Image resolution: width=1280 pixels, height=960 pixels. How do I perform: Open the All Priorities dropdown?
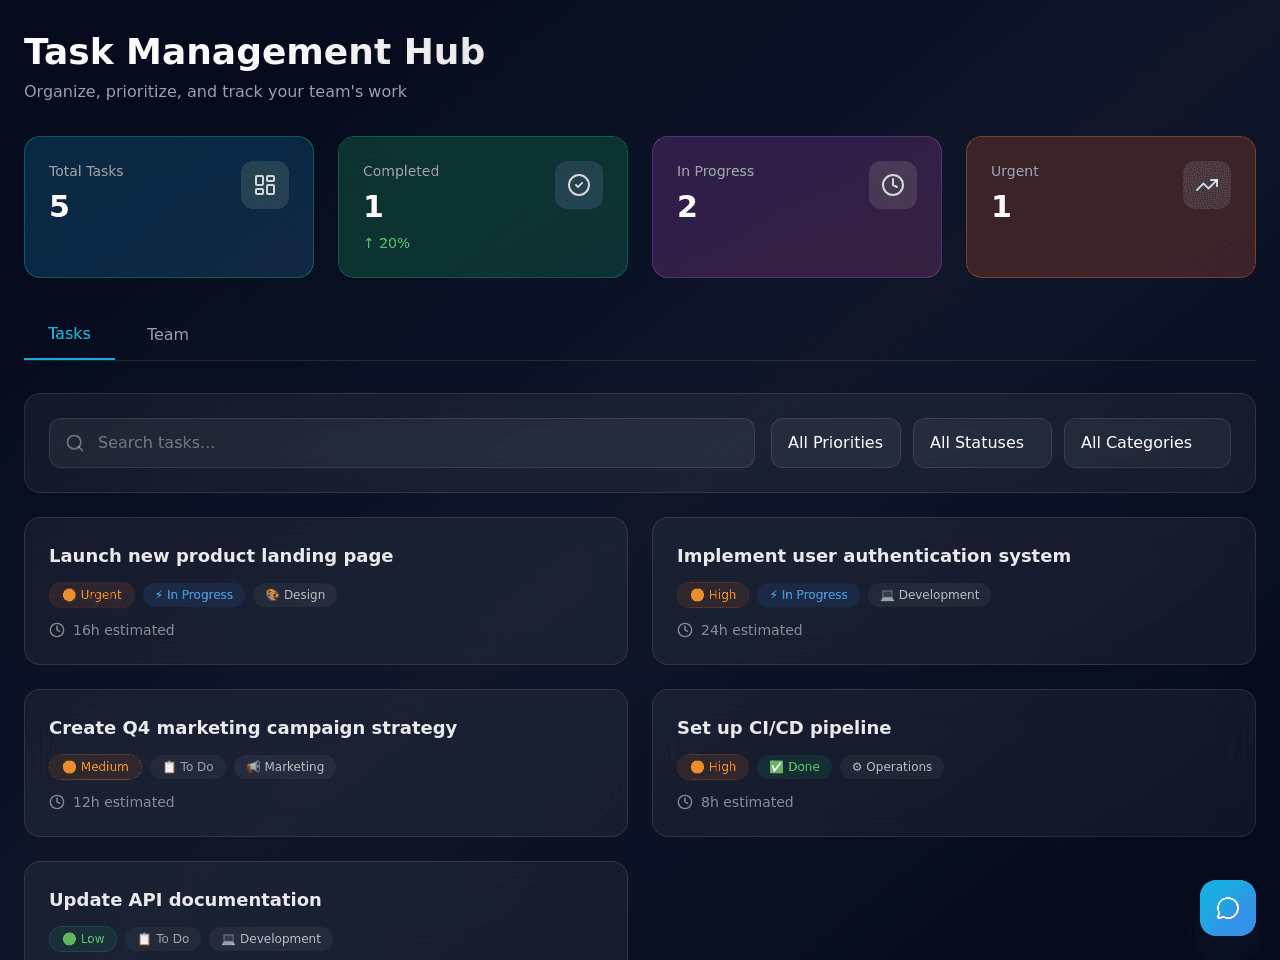pos(836,443)
